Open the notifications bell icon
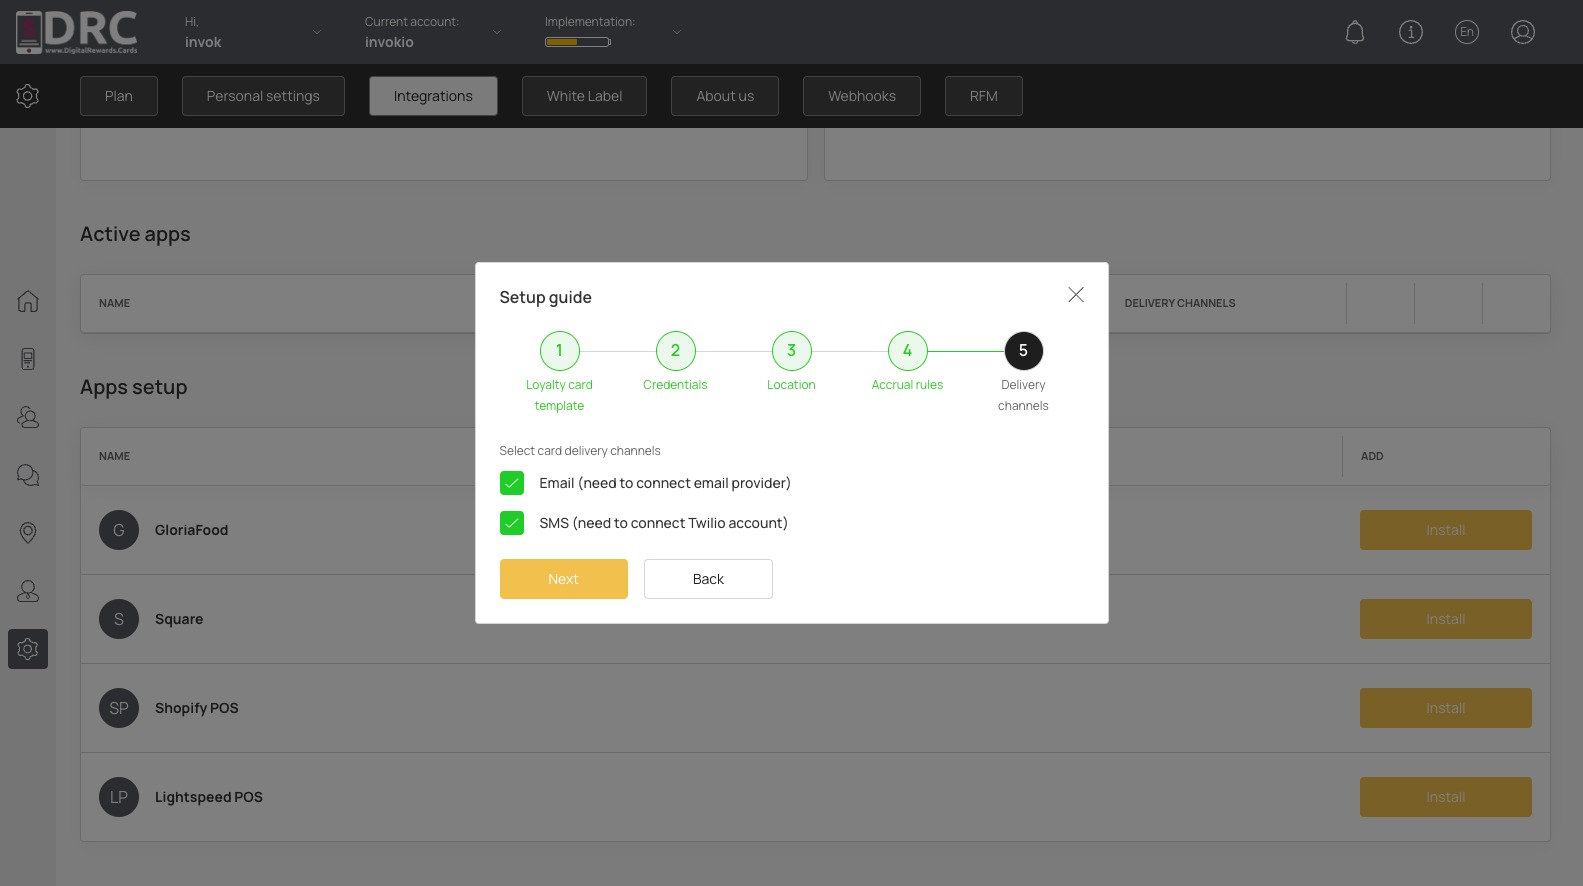 [1355, 32]
